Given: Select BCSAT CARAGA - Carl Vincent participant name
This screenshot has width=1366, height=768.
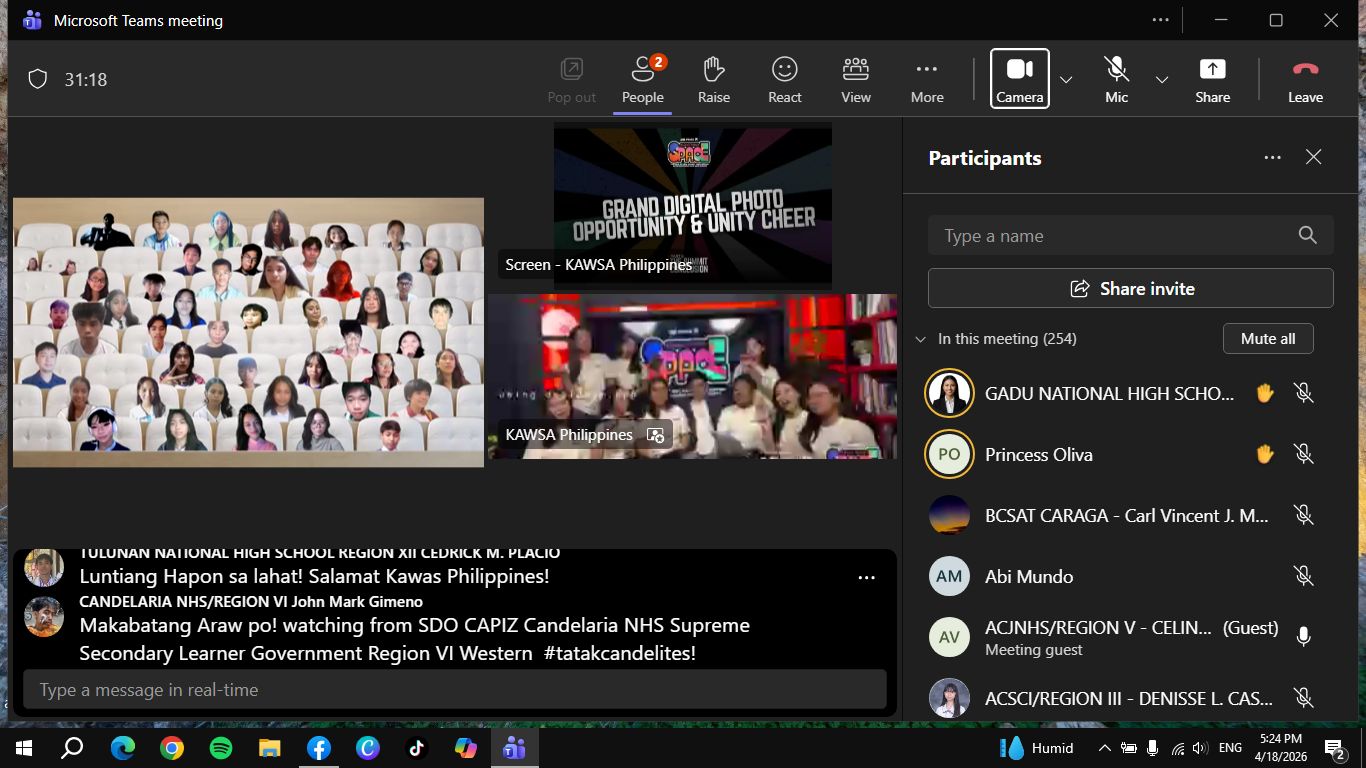Looking at the screenshot, I should (x=1127, y=515).
